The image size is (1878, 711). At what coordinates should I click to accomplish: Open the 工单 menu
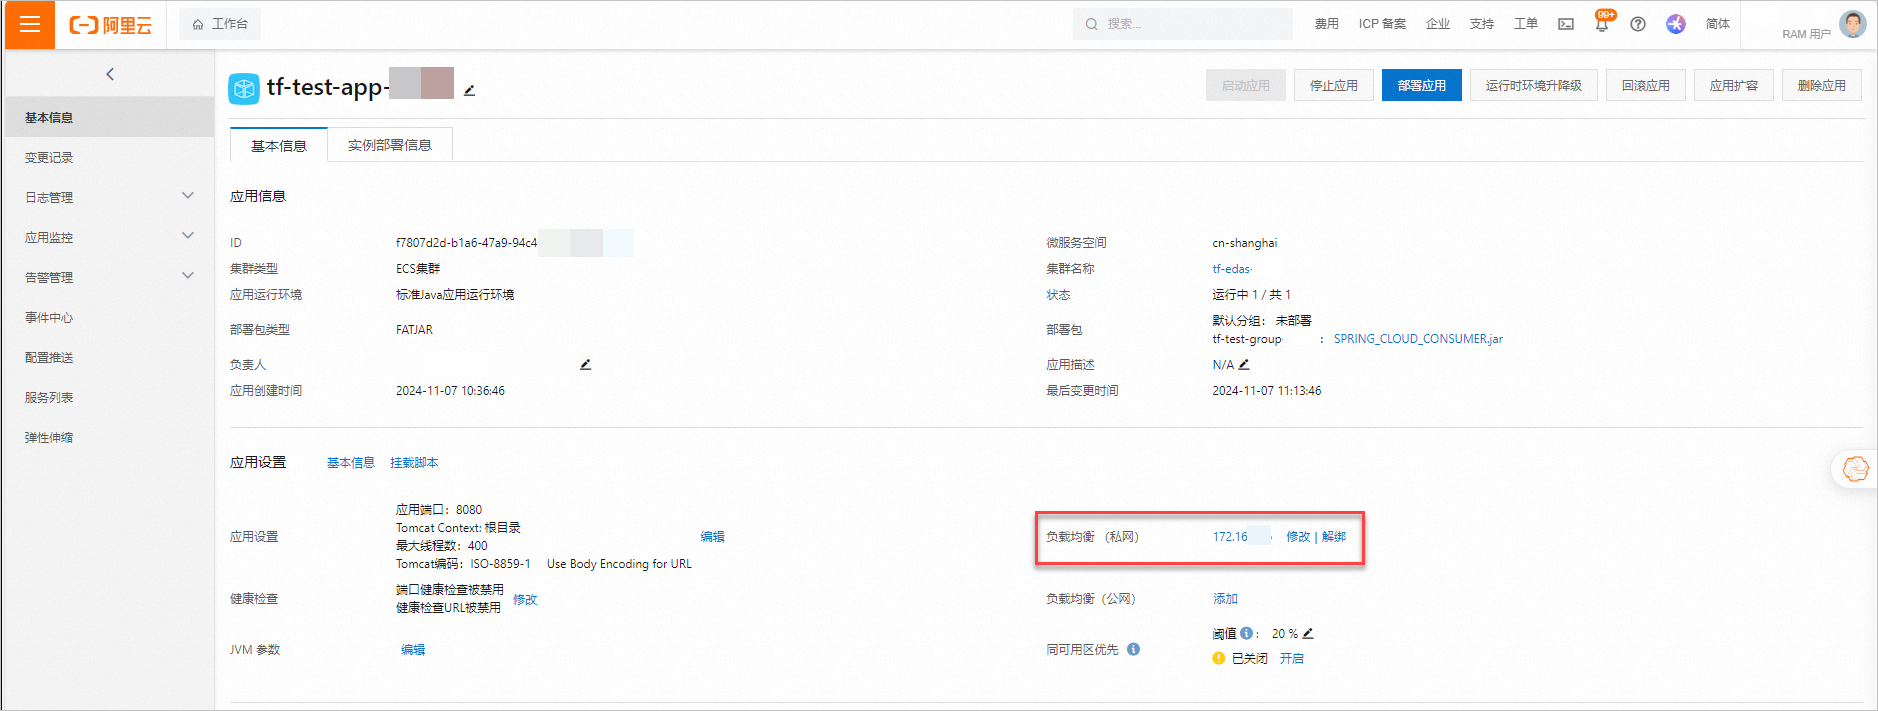1526,24
